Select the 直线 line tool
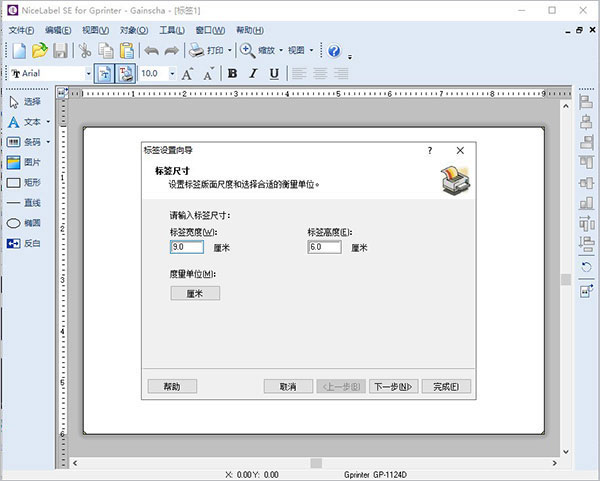This screenshot has height=481, width=600. [x=24, y=203]
